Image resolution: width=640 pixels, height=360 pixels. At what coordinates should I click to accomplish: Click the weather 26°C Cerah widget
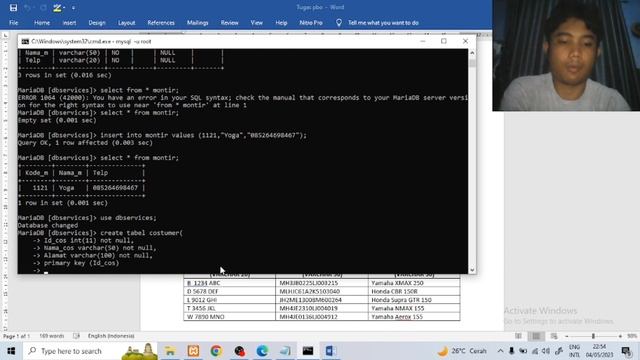(462, 351)
